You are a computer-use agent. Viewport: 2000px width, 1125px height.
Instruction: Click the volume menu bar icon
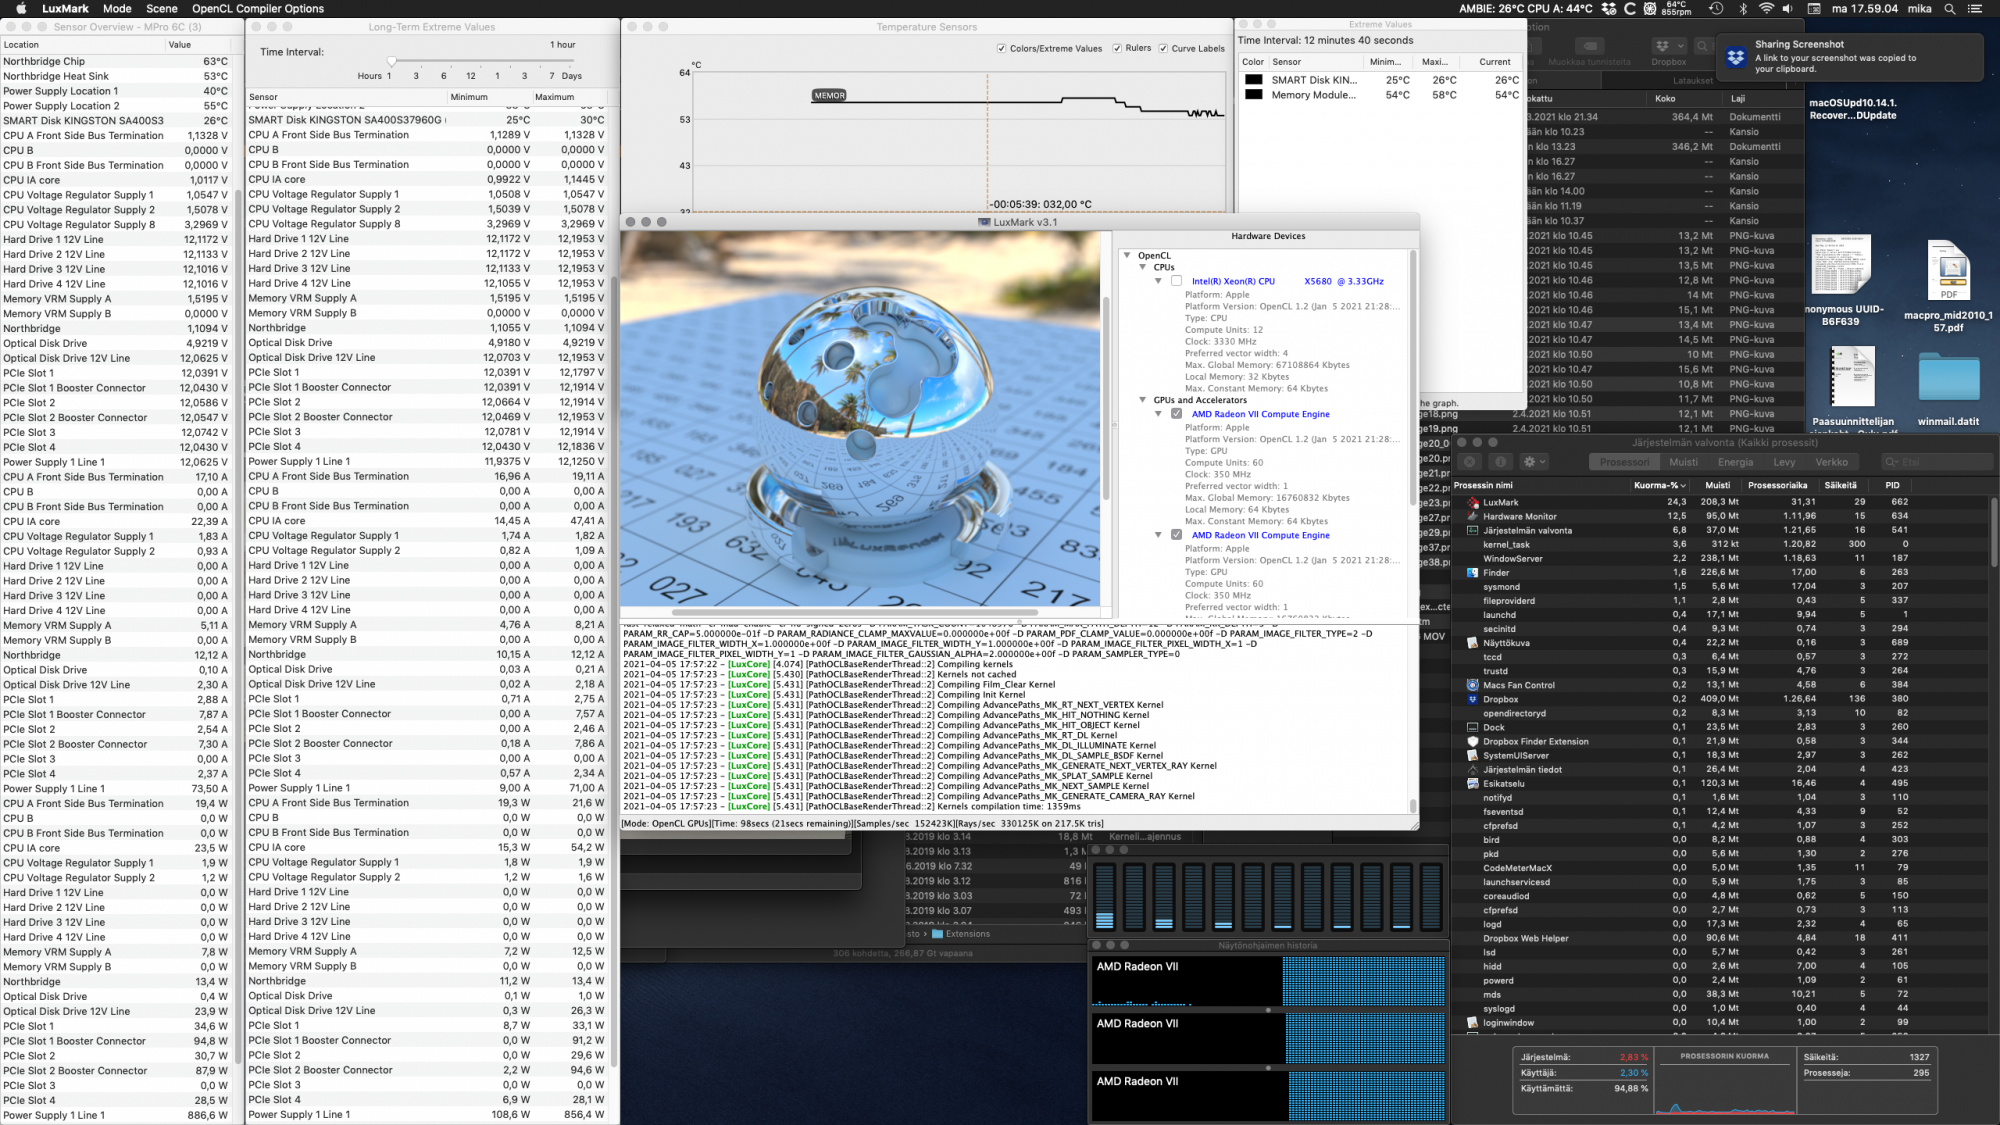pyautogui.click(x=1789, y=8)
